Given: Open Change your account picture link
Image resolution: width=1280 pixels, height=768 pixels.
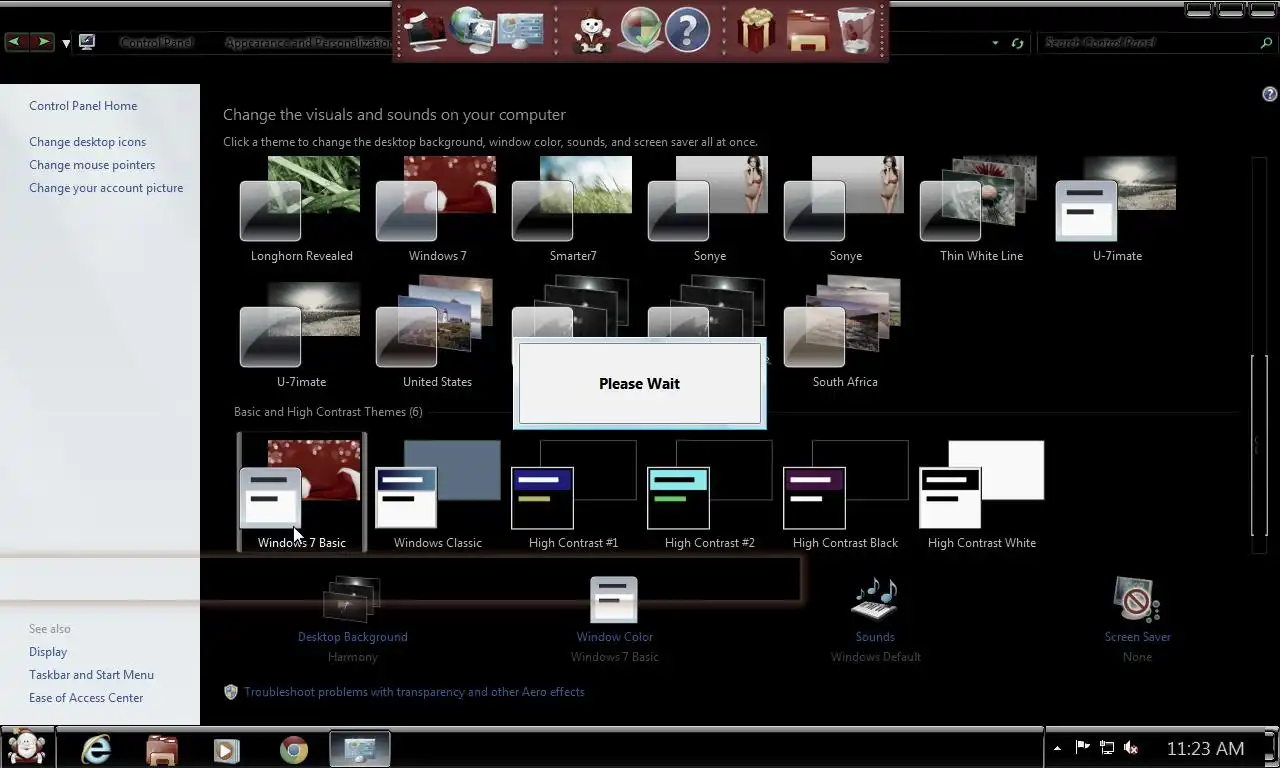Looking at the screenshot, I should (106, 188).
